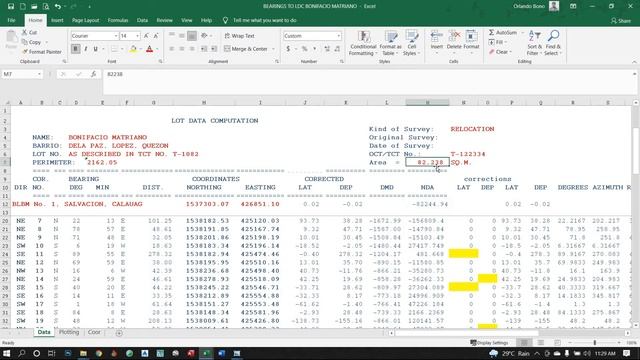Collapse the ribbon with the chevron
The image size is (640, 360).
[634, 62]
